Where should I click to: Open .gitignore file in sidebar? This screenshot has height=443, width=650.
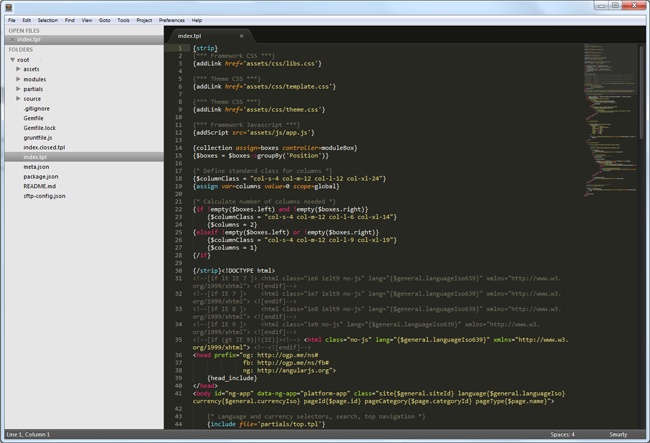[x=36, y=109]
